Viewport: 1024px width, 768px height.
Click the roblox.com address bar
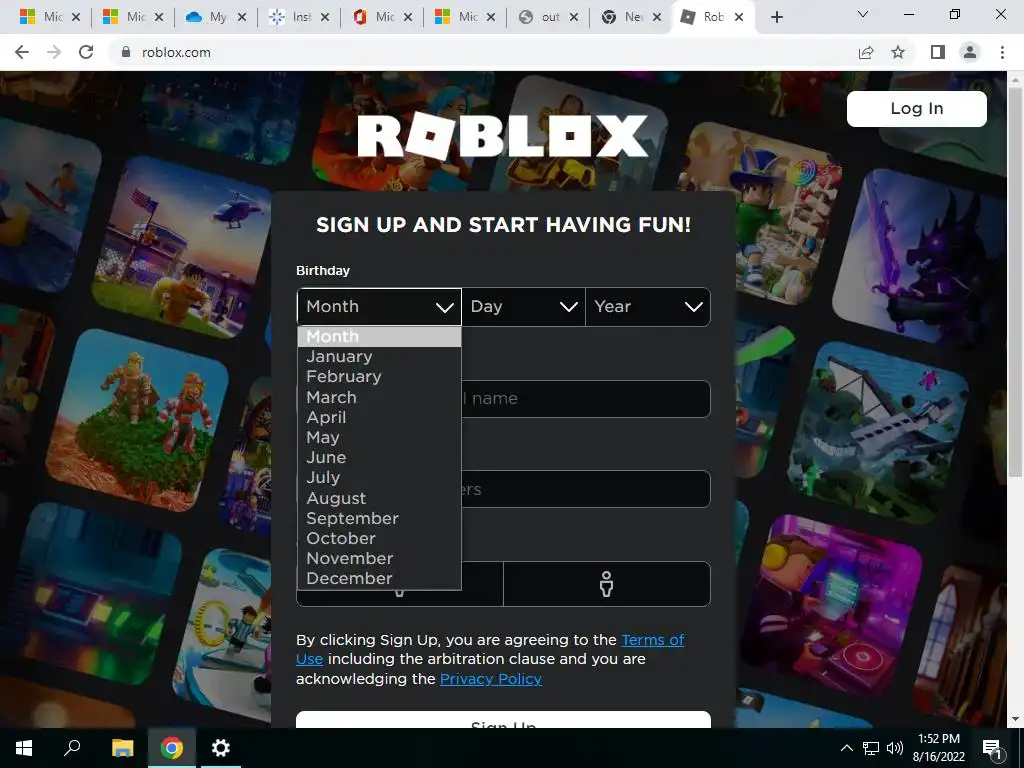(483, 52)
